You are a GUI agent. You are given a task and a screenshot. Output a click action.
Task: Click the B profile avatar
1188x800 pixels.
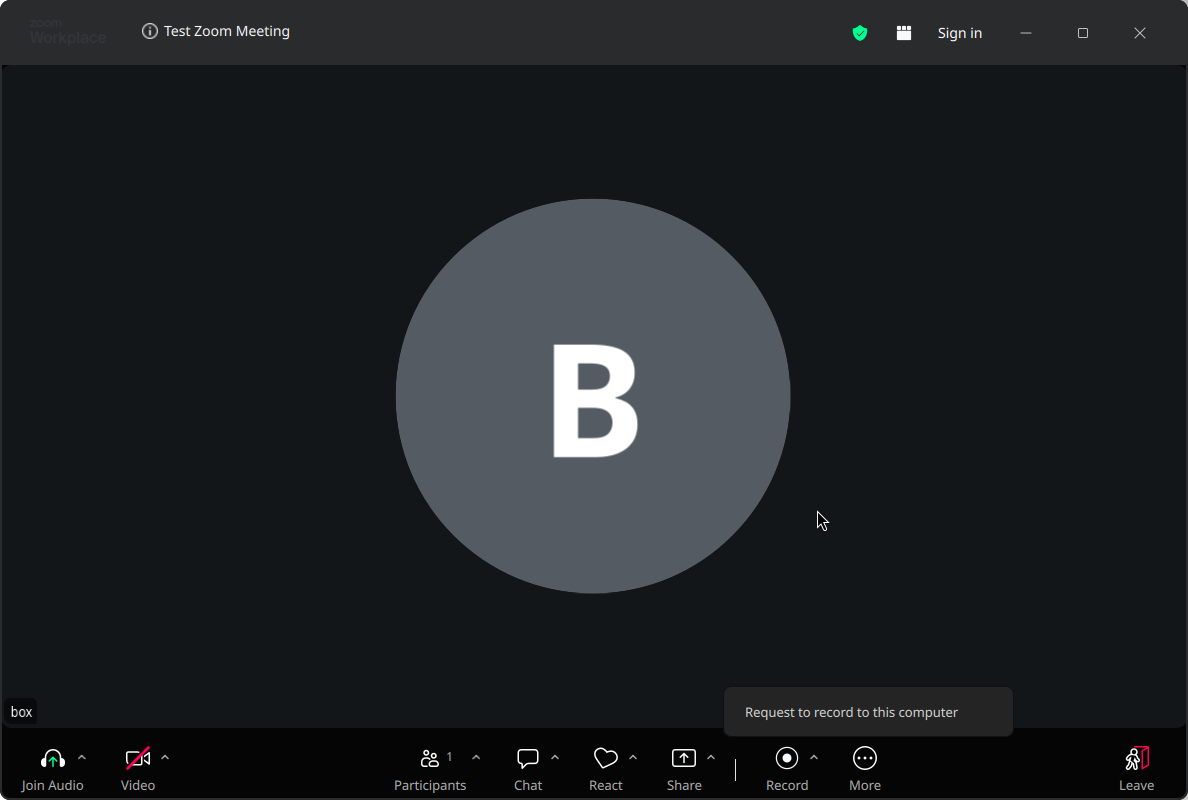click(593, 396)
